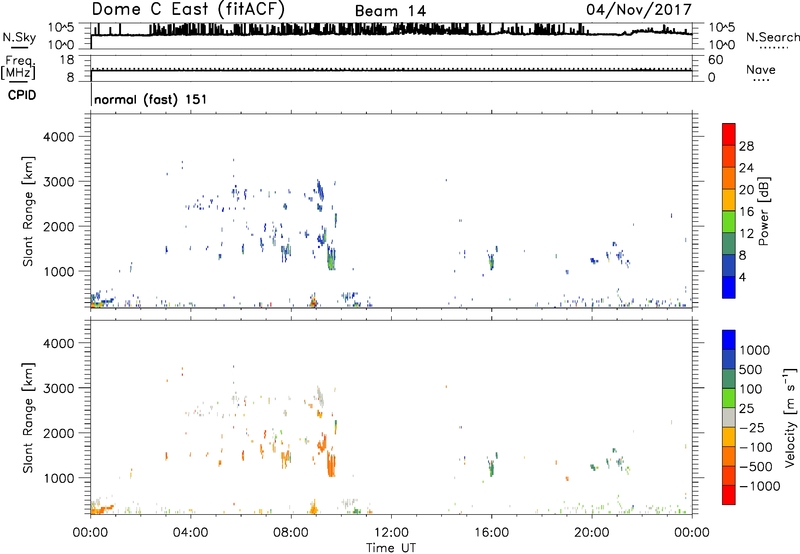Click the 16:00 time tick label
The width and height of the screenshot is (800, 554).
click(x=491, y=533)
